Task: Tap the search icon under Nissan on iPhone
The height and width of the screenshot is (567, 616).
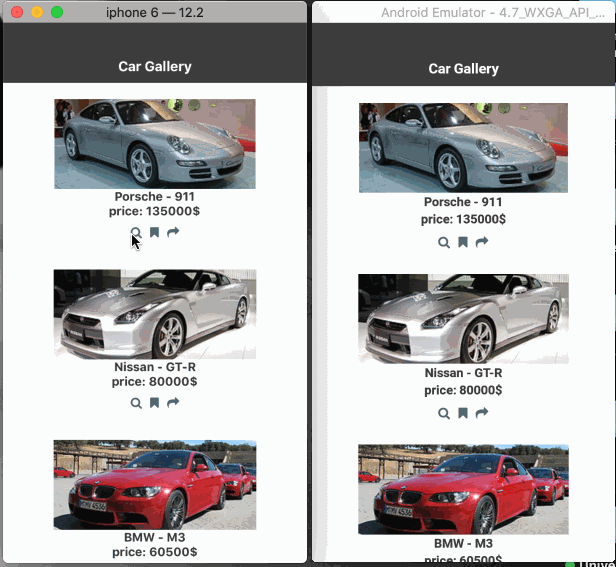Action: [x=136, y=403]
